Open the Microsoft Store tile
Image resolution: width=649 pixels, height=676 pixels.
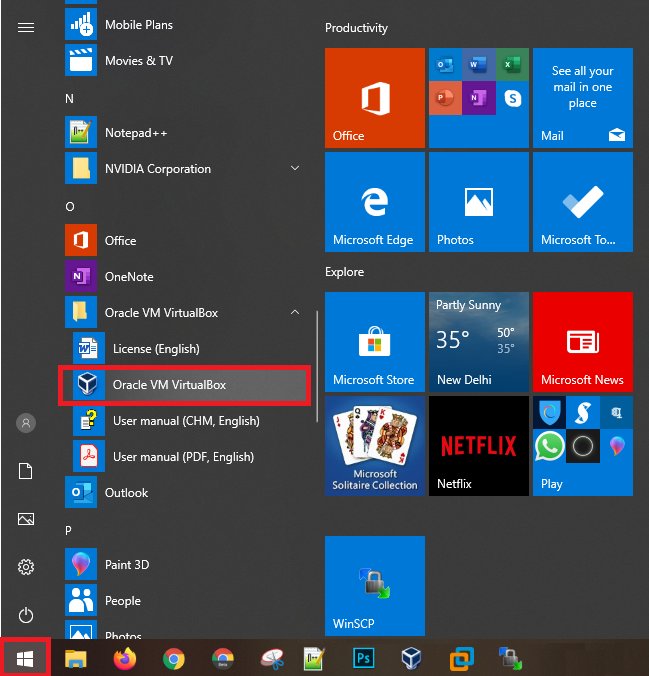(x=375, y=342)
